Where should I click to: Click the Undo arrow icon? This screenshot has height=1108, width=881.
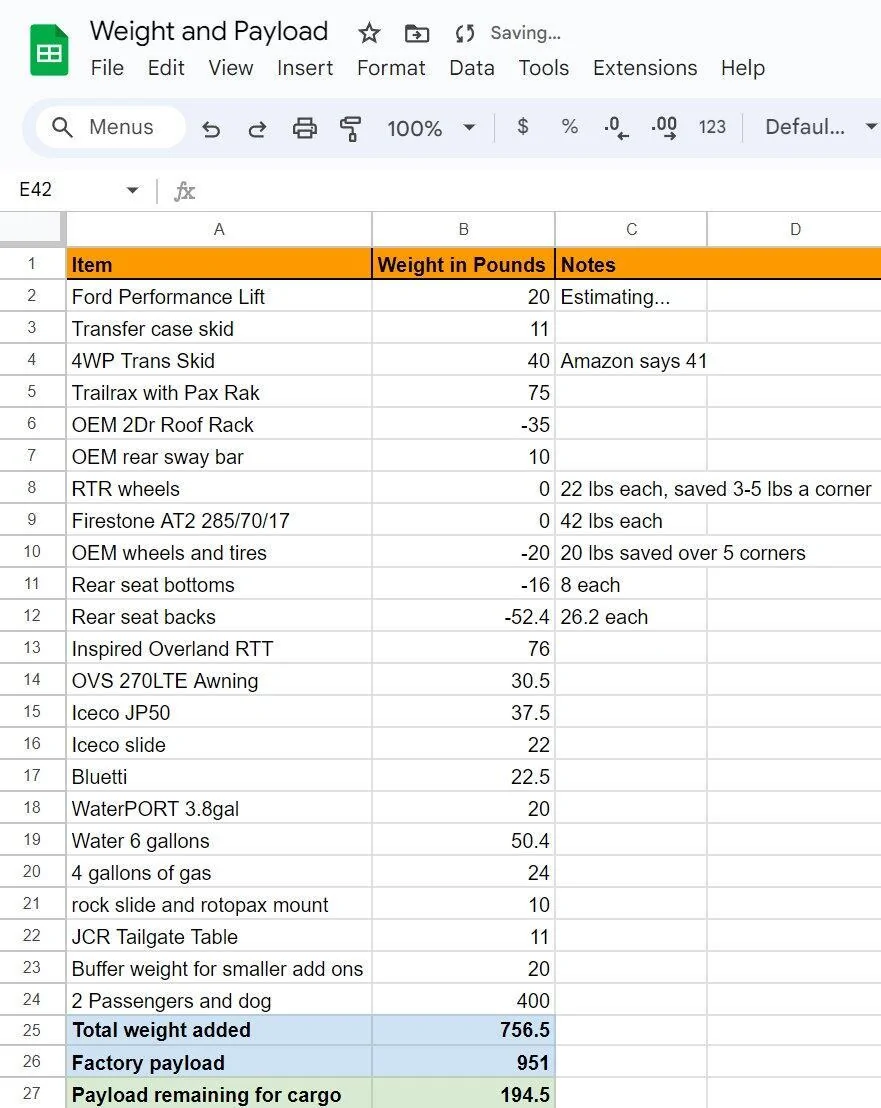(x=211, y=129)
